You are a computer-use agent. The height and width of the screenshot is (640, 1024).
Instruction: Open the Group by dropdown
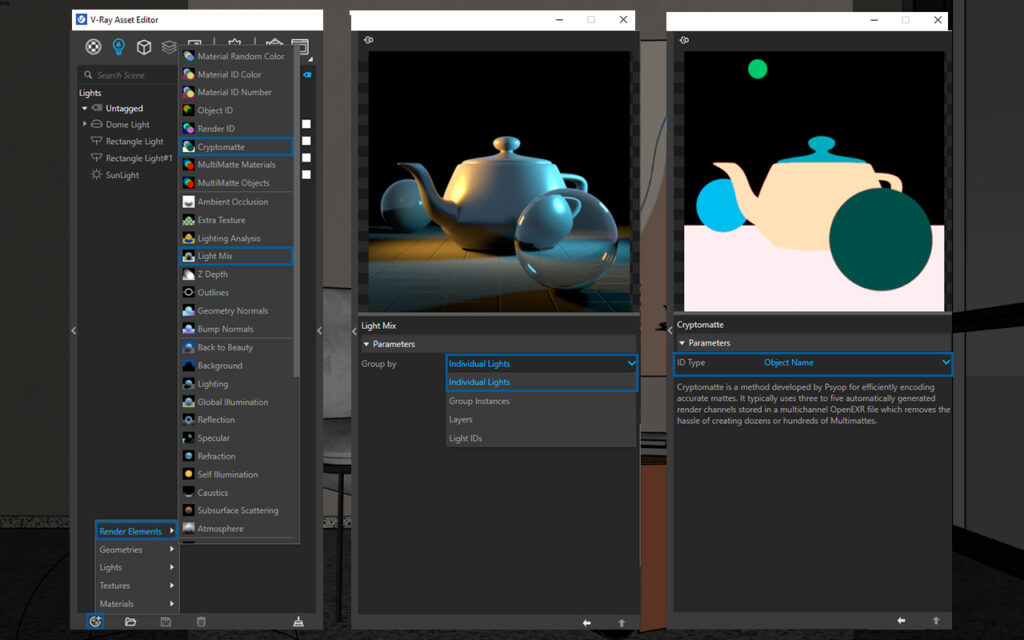(x=541, y=364)
